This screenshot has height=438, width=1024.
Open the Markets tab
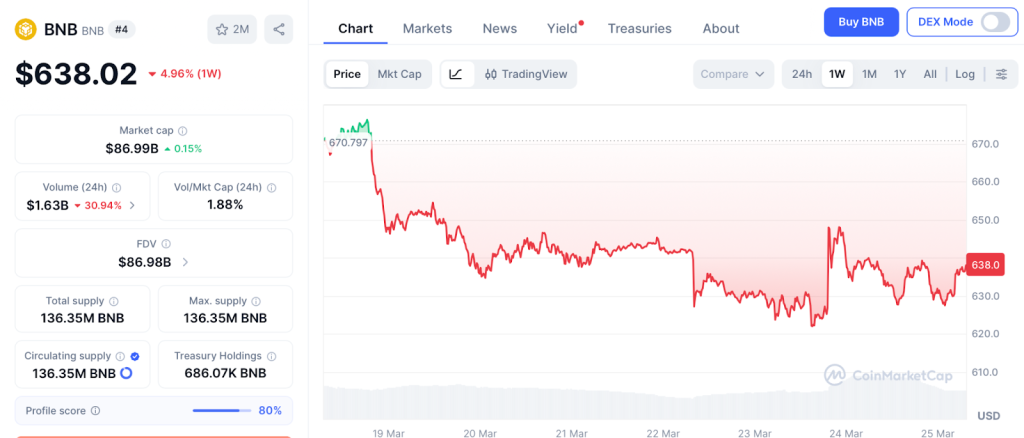coord(427,28)
